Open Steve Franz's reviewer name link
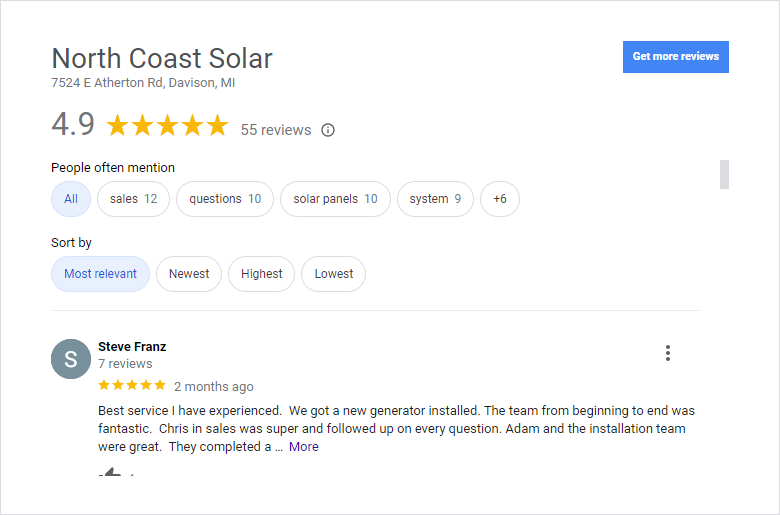Screen dimensions: 780x515 tap(132, 347)
